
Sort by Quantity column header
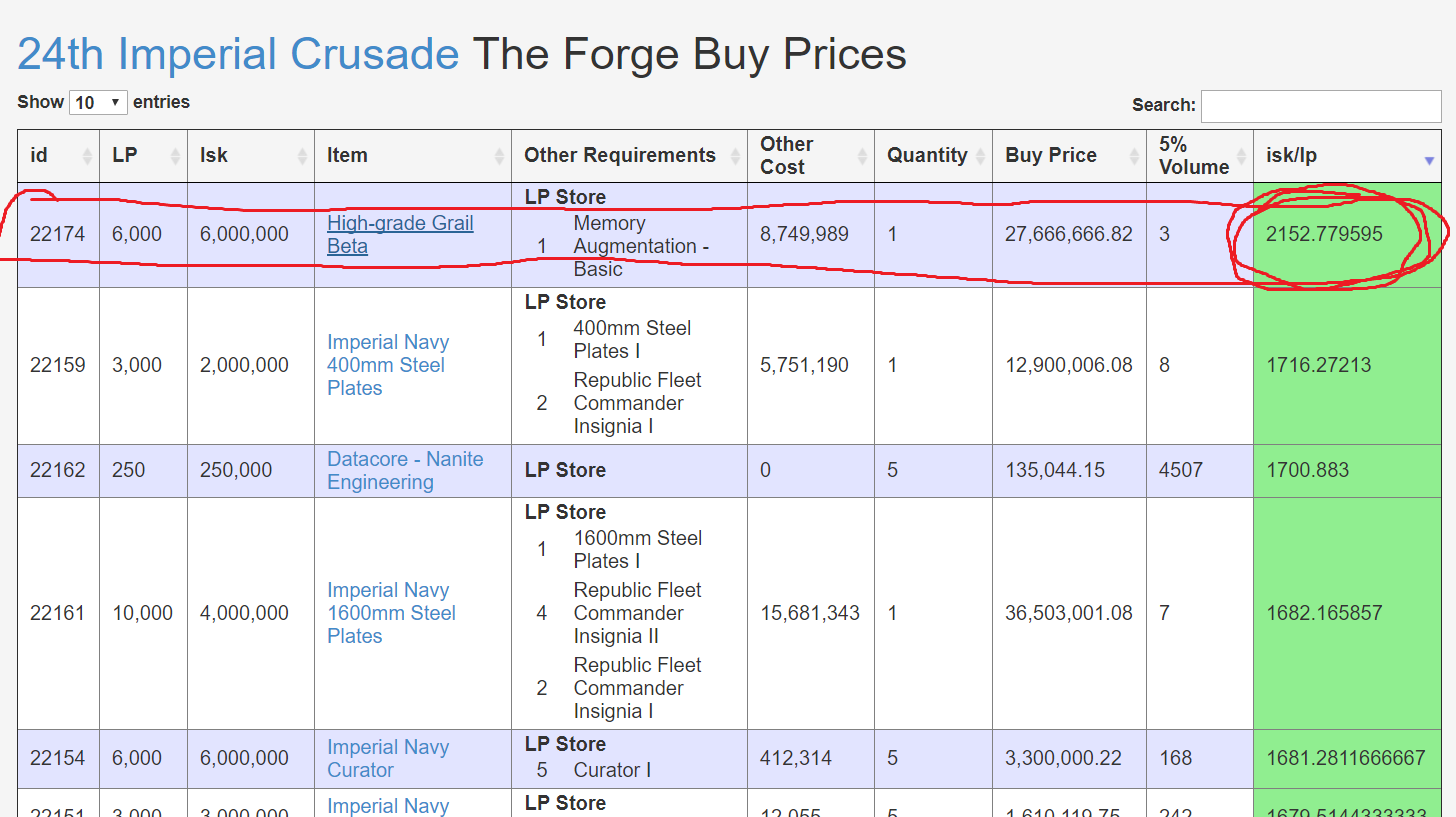[x=933, y=155]
